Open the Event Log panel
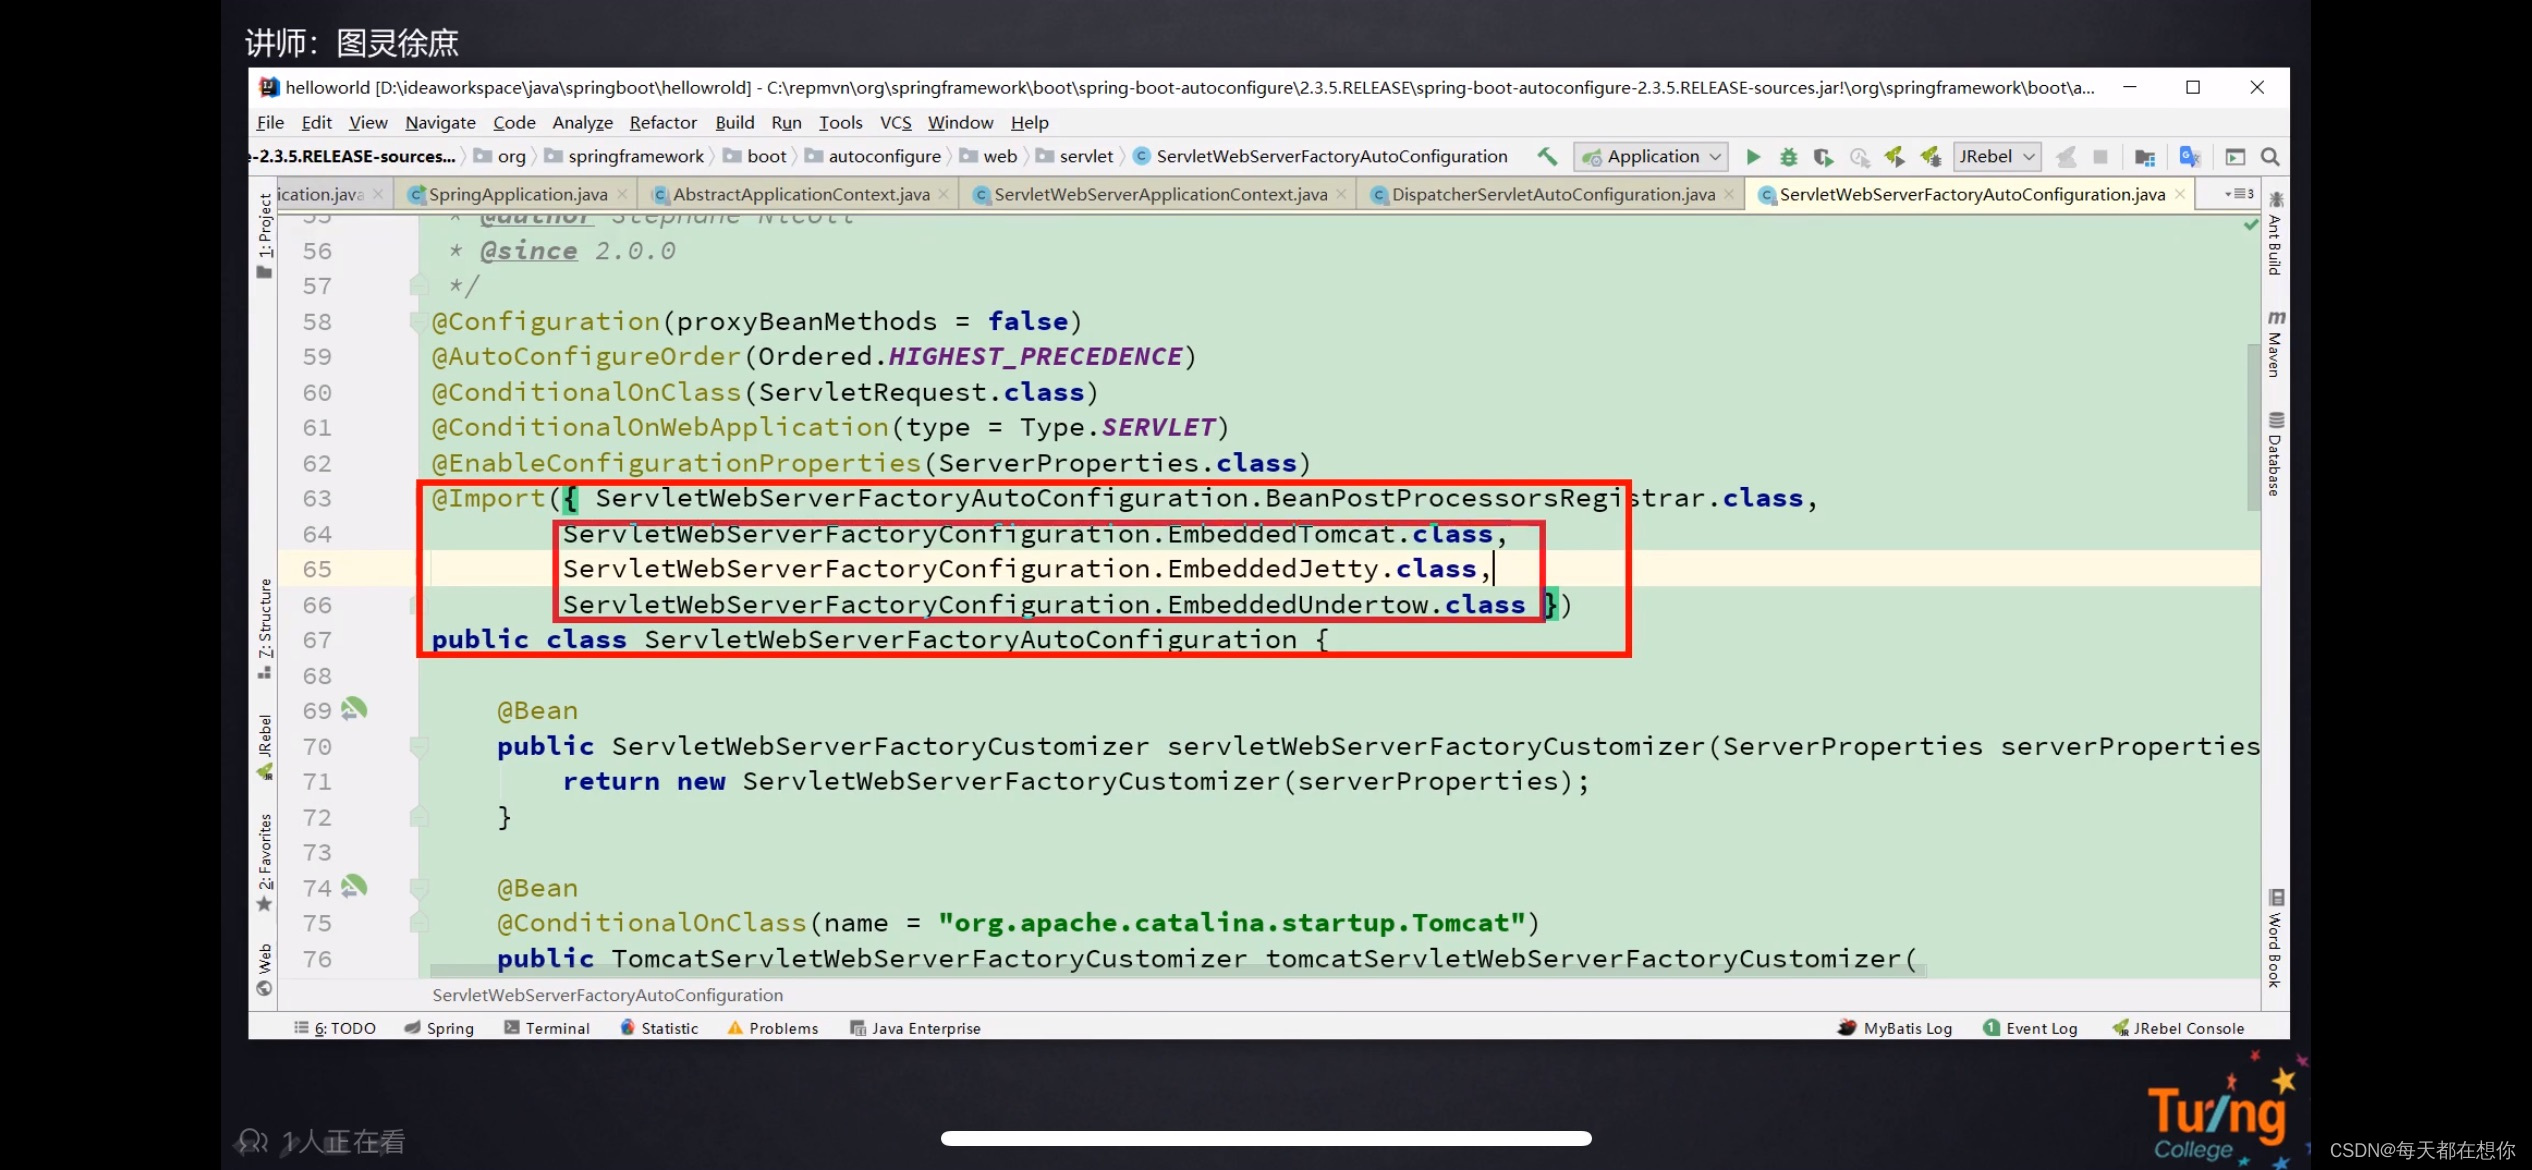This screenshot has width=2532, height=1170. point(2030,1028)
